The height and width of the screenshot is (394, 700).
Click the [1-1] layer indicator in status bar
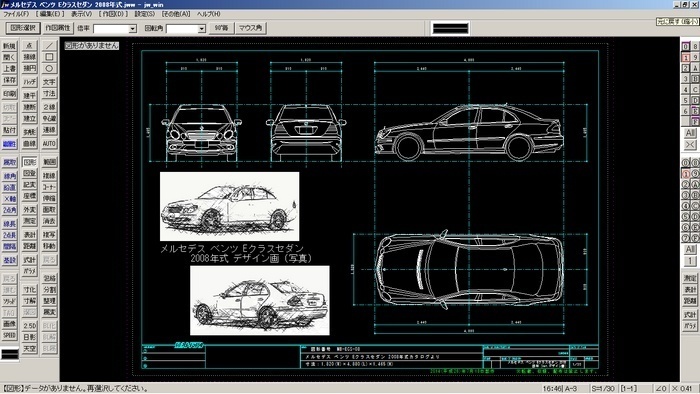(x=629, y=389)
